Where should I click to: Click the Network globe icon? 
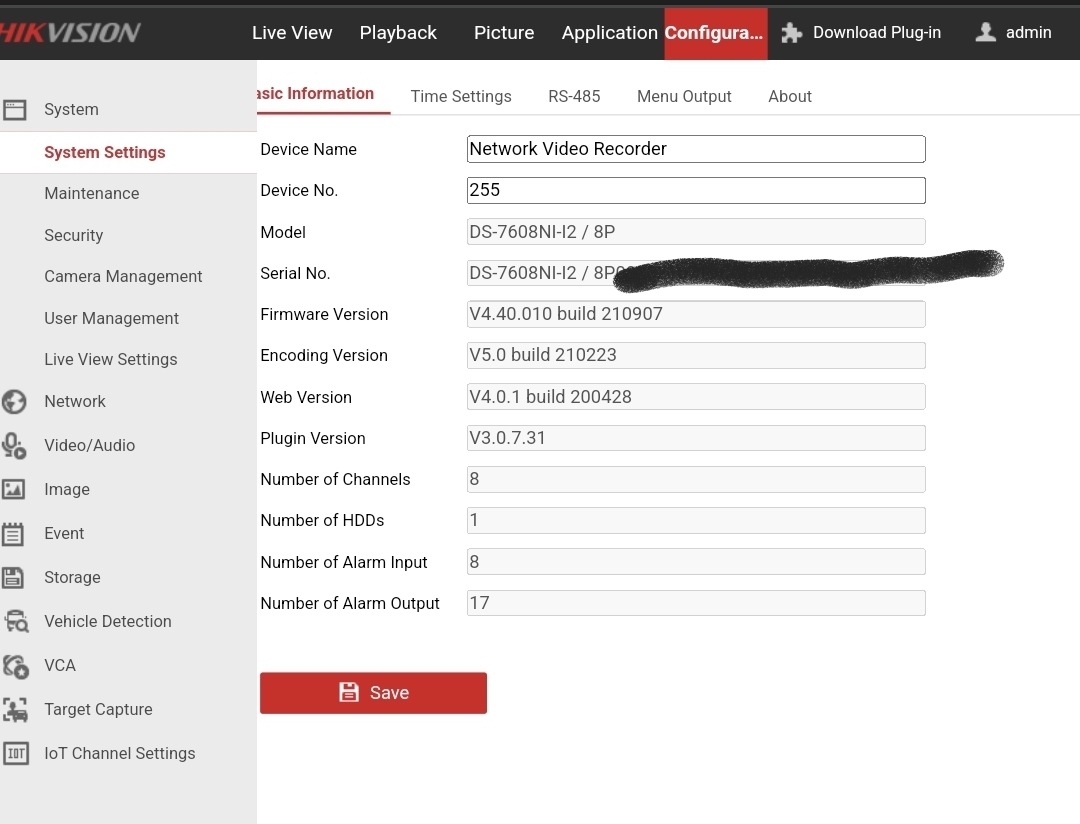[x=14, y=402]
